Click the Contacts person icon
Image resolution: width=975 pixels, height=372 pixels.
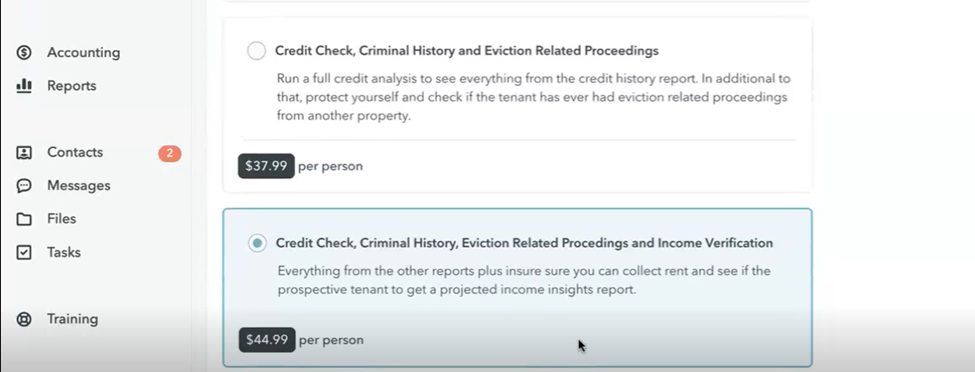coord(24,152)
